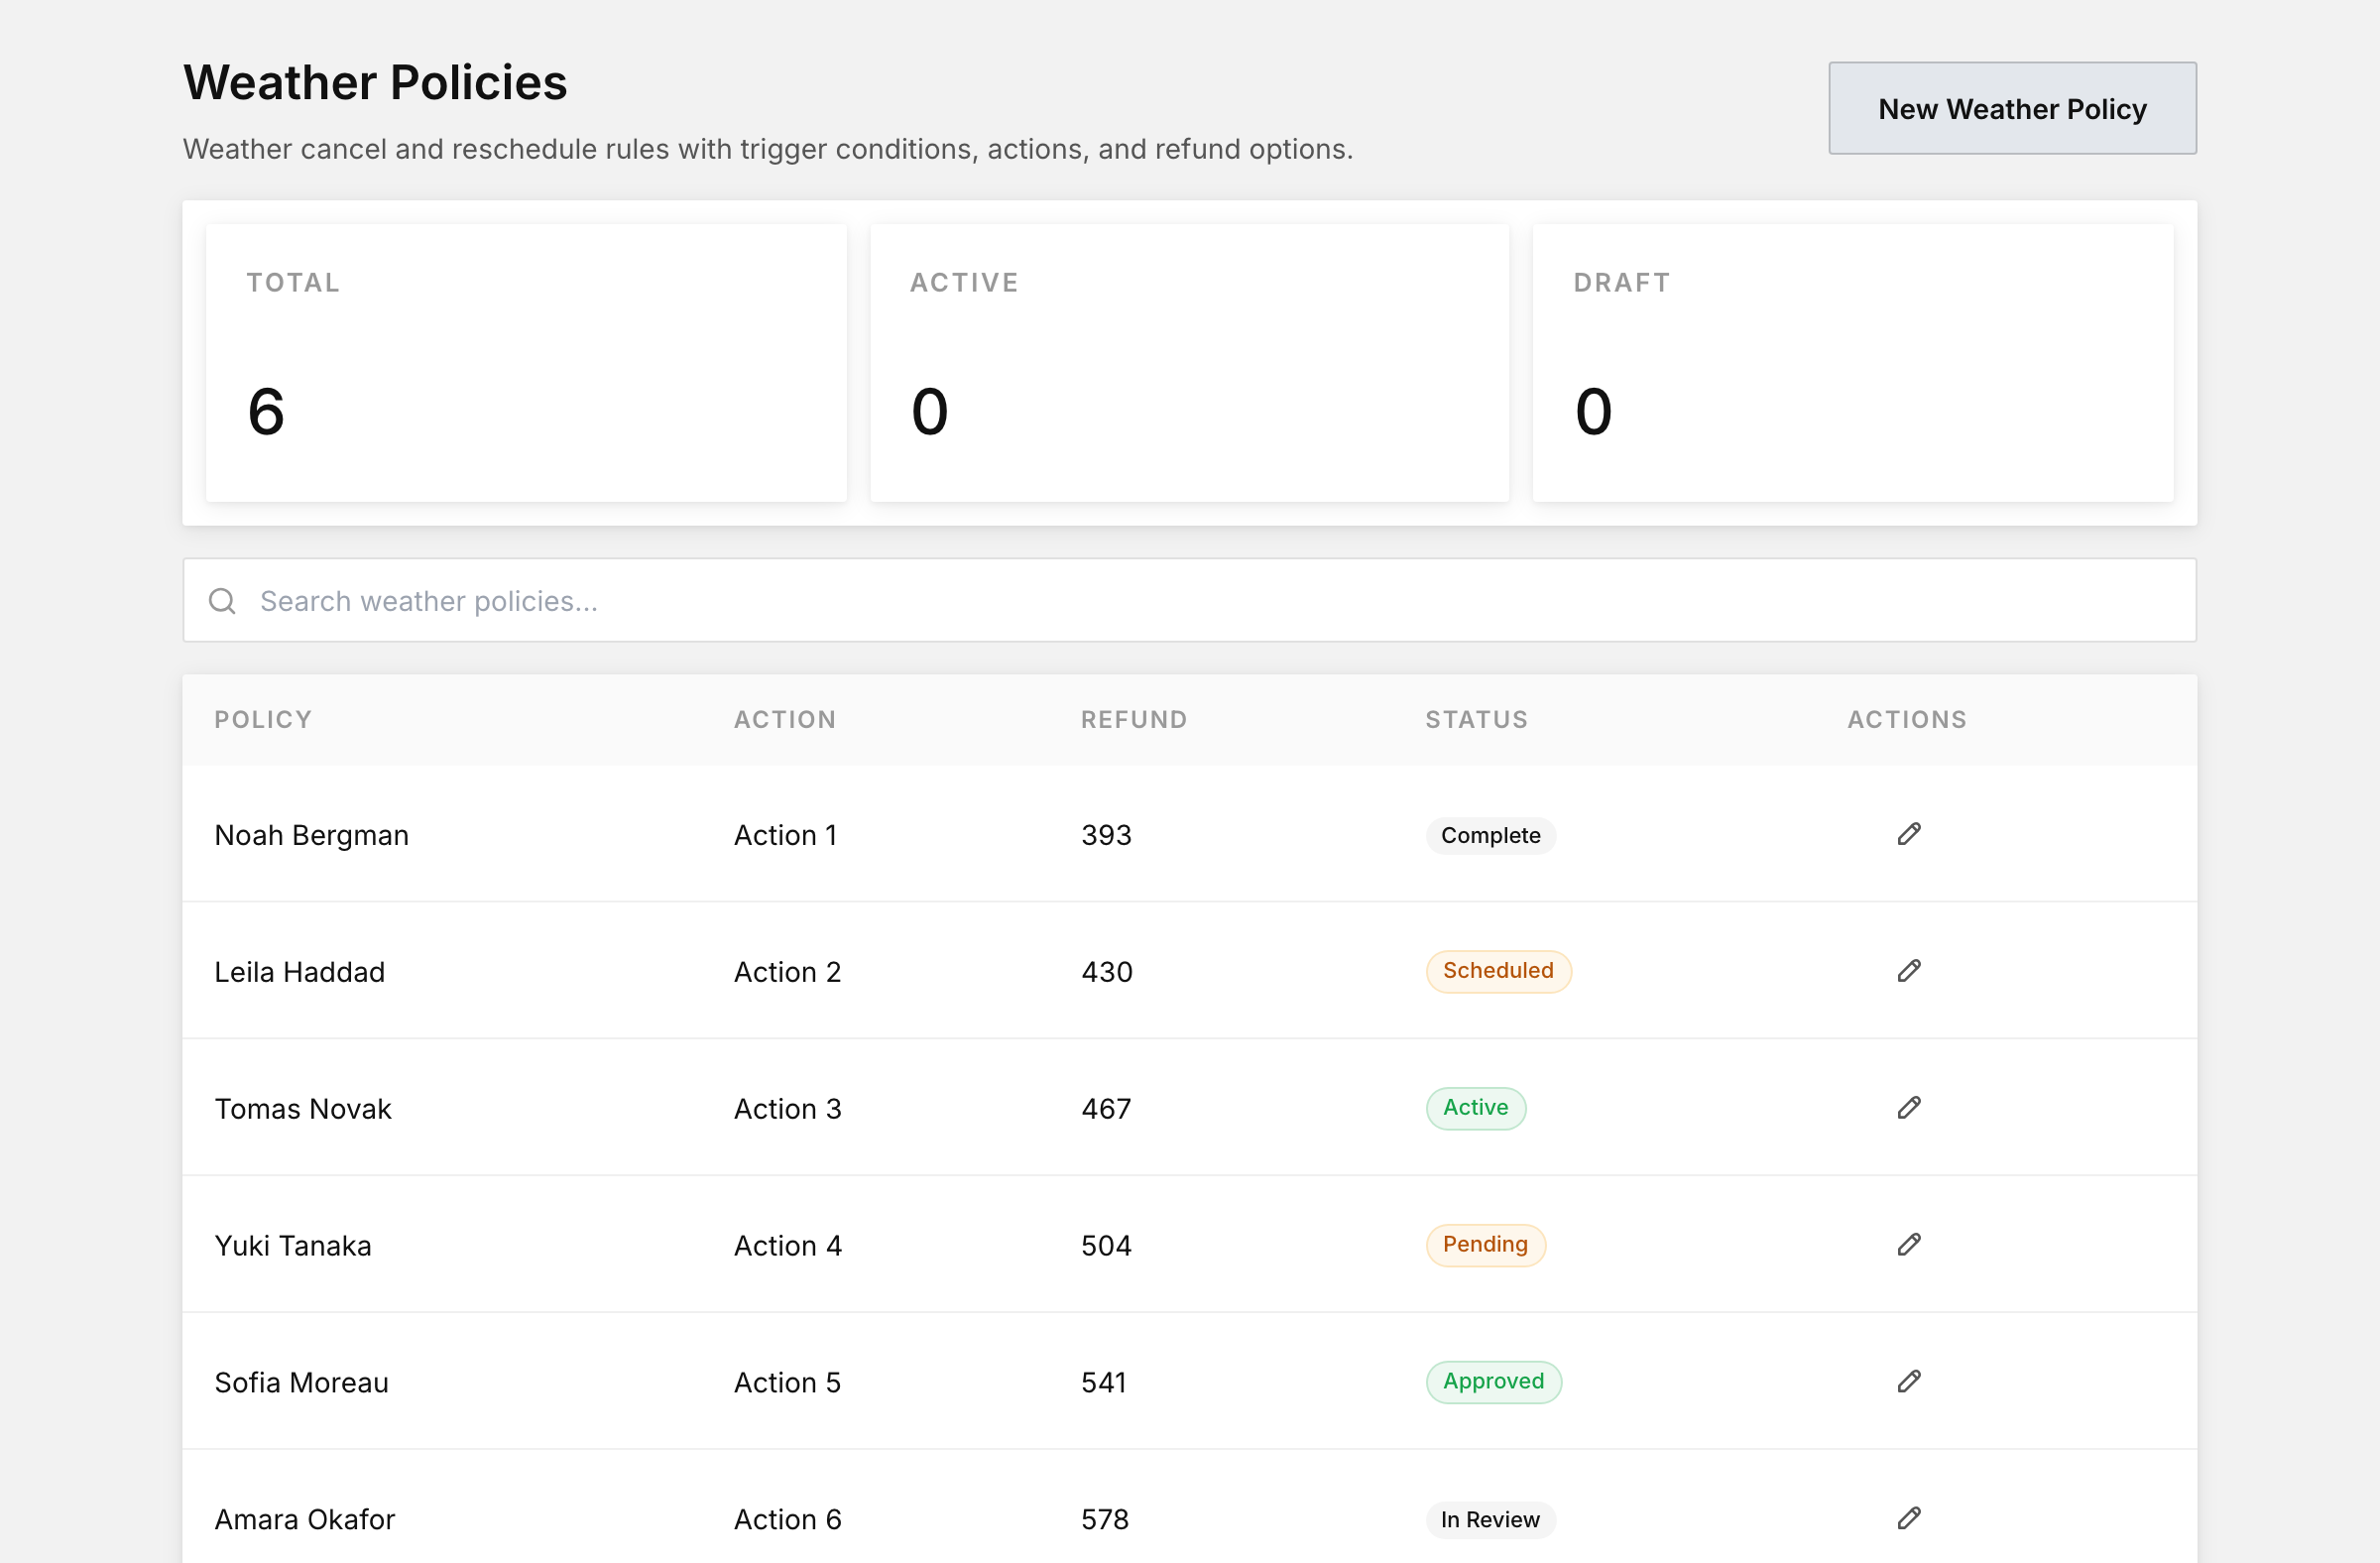Sort by the Status column header
This screenshot has height=1563, width=2380.
point(1476,719)
